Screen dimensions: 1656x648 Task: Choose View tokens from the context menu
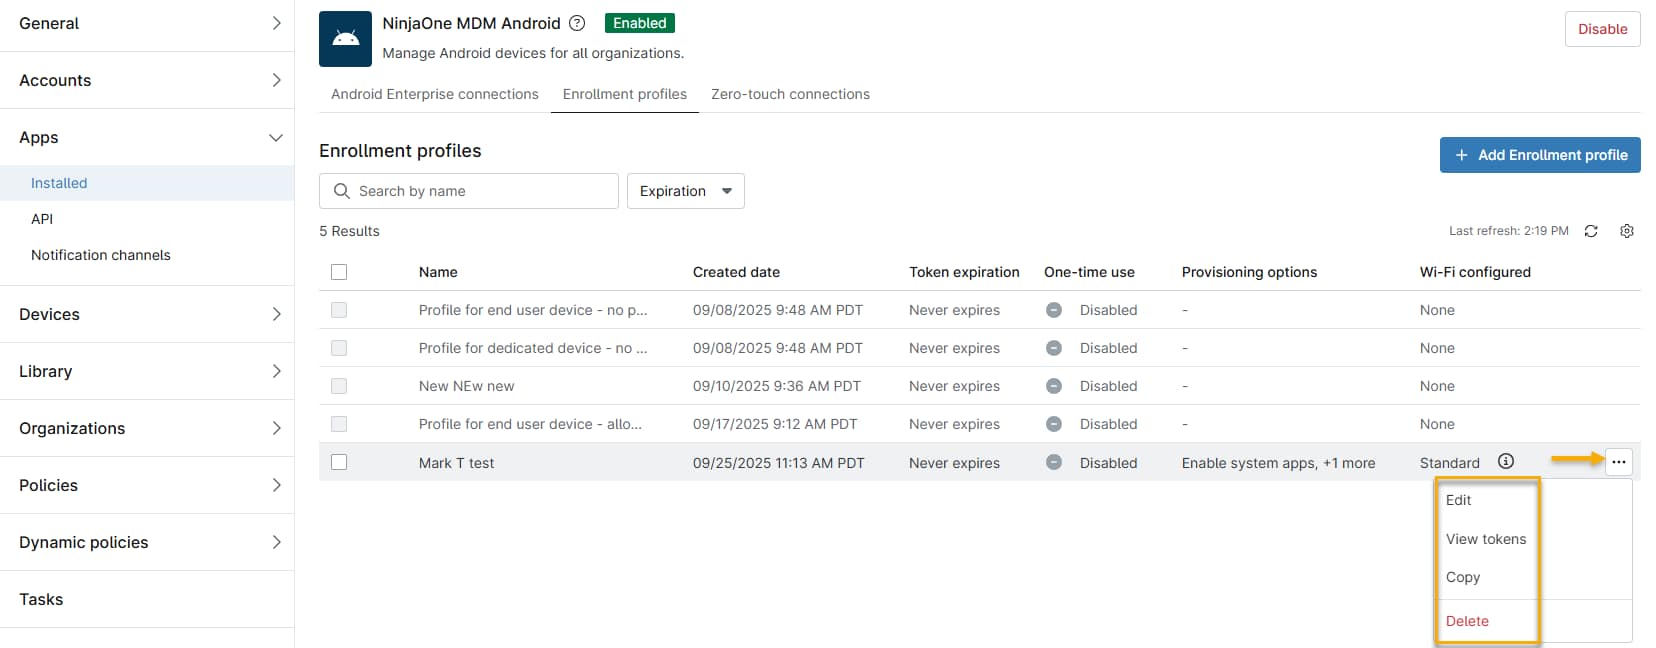tap(1485, 539)
